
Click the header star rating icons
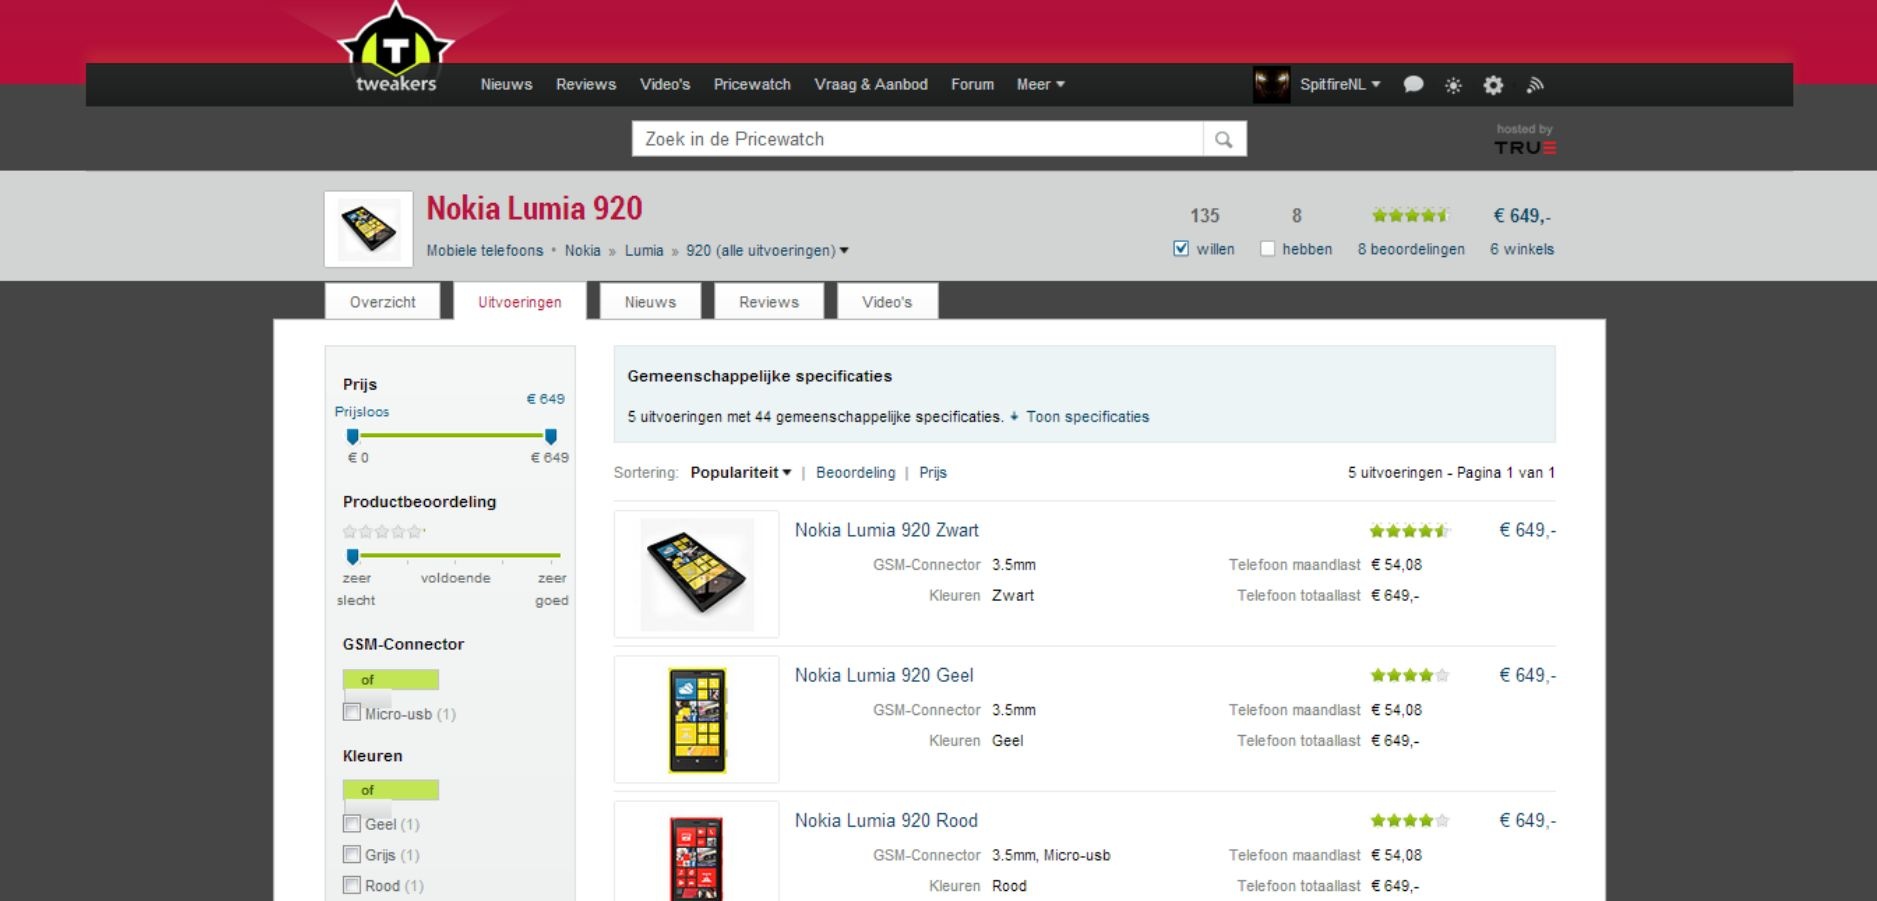pos(1410,215)
